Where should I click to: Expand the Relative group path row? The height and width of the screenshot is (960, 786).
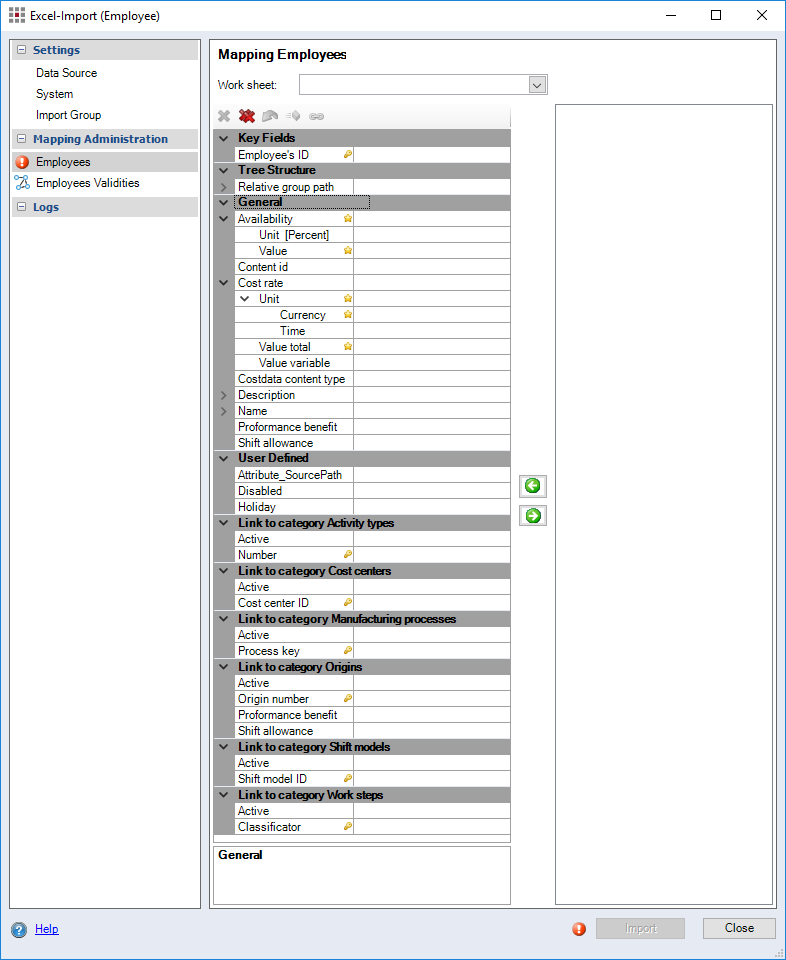(x=223, y=187)
